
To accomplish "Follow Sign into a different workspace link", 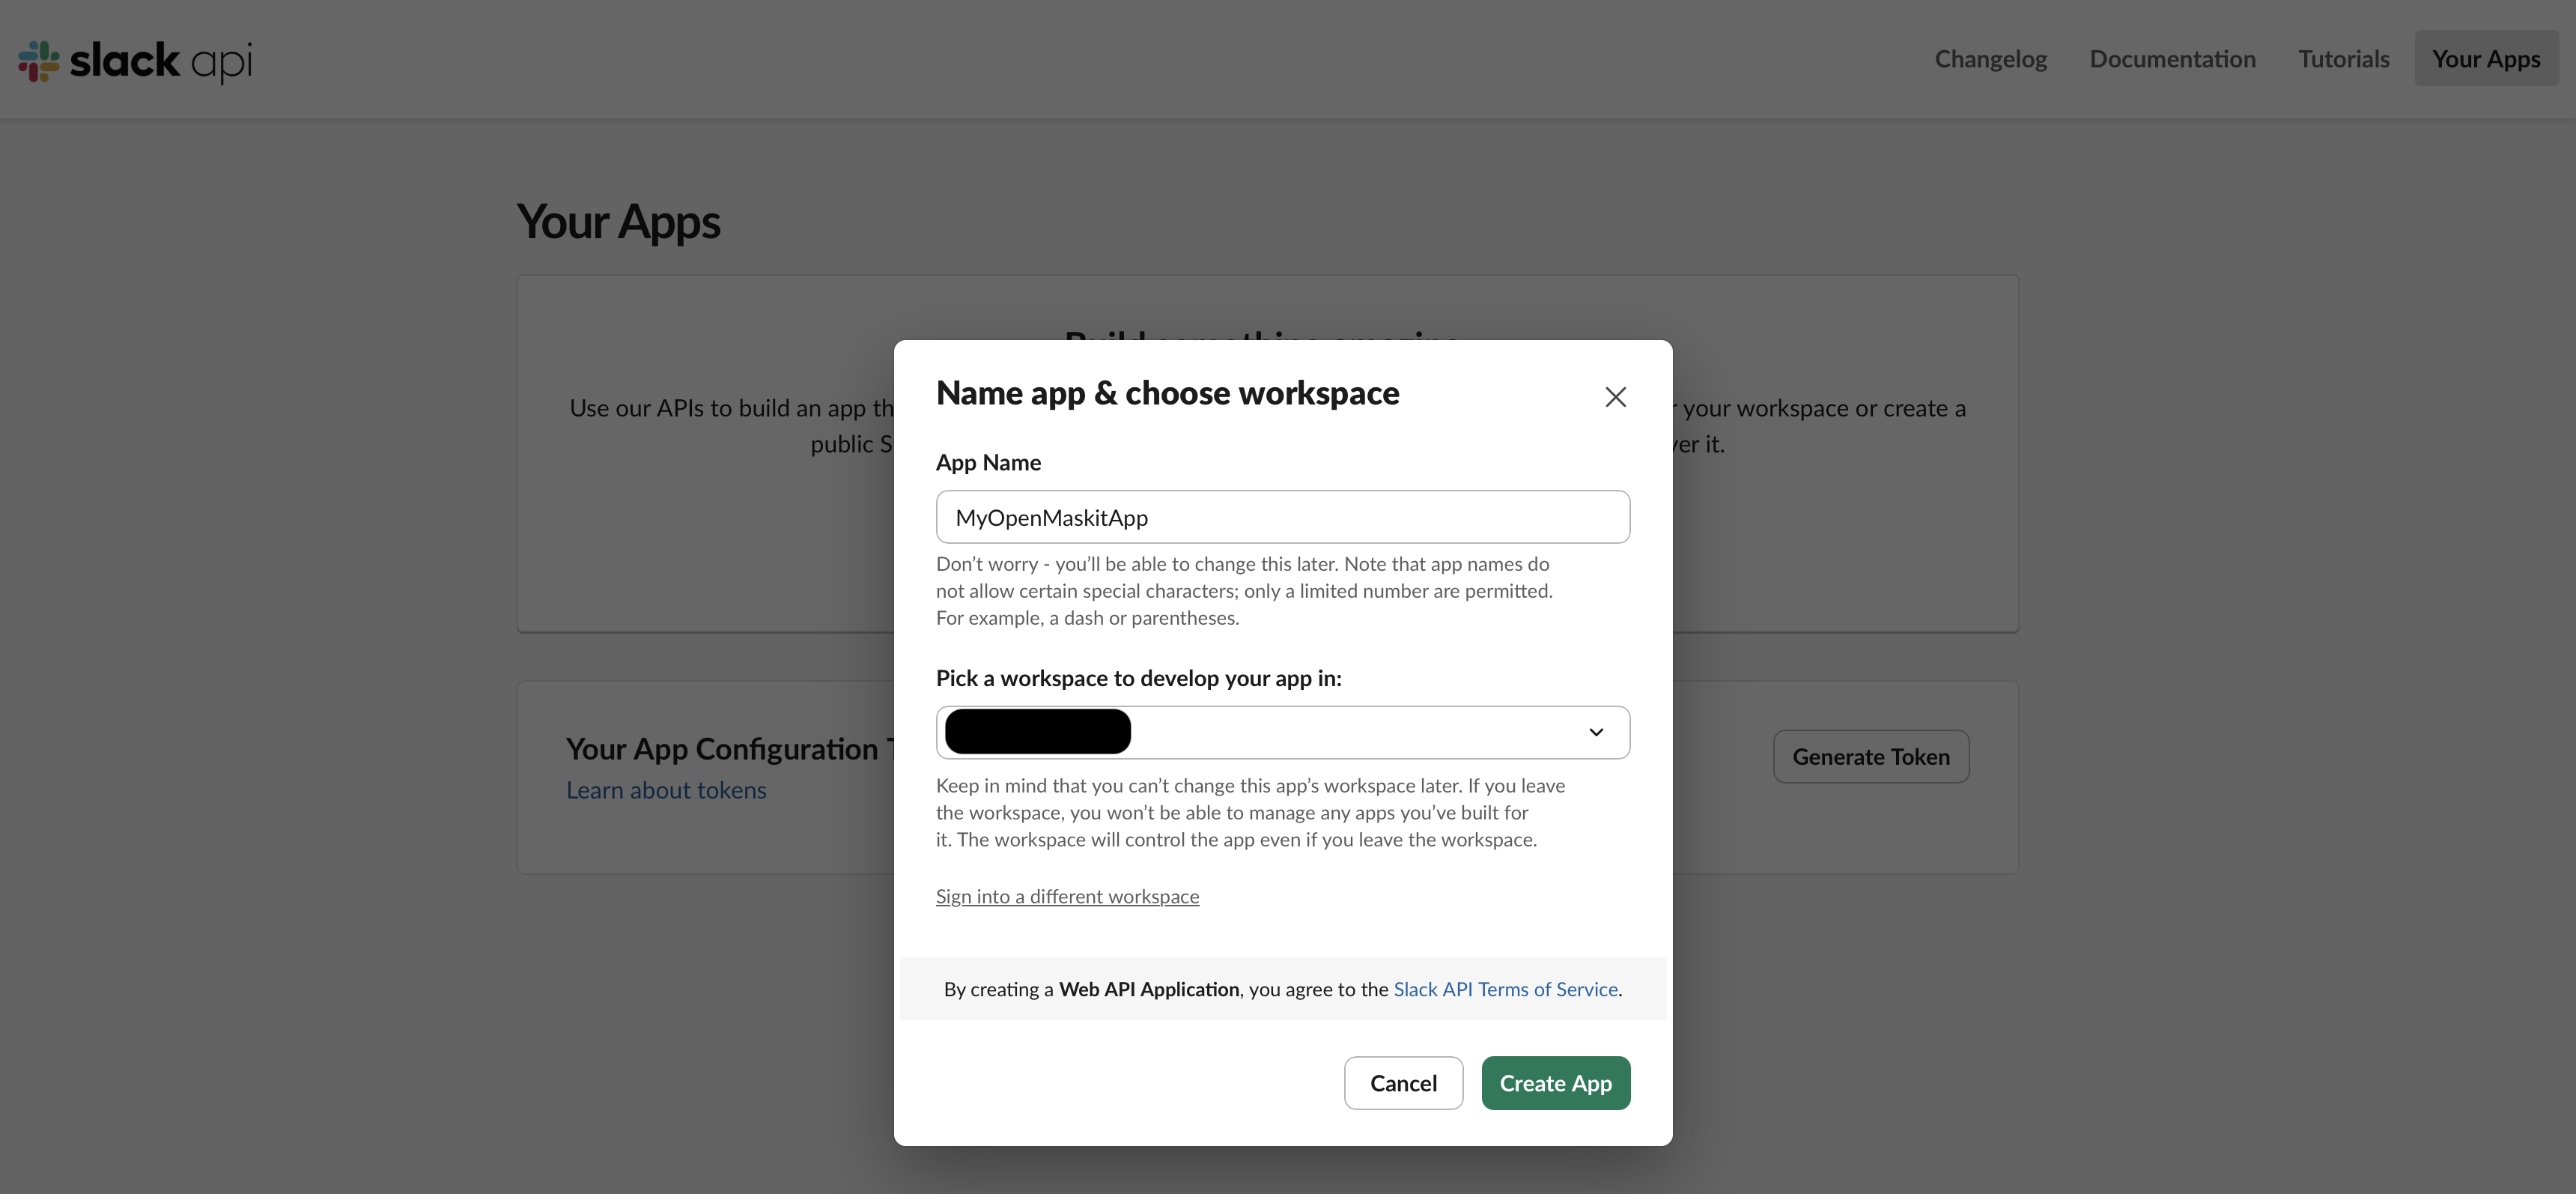I will pos(1067,896).
